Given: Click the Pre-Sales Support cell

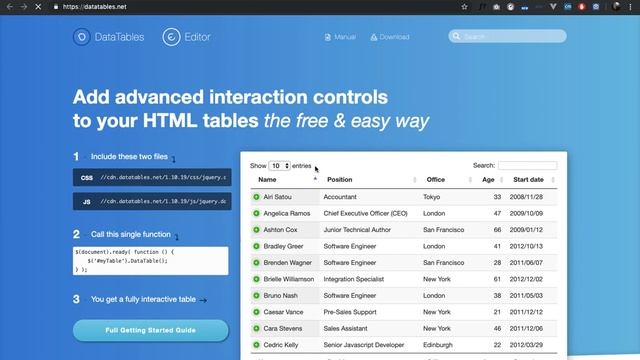Looking at the screenshot, I should point(350,312).
